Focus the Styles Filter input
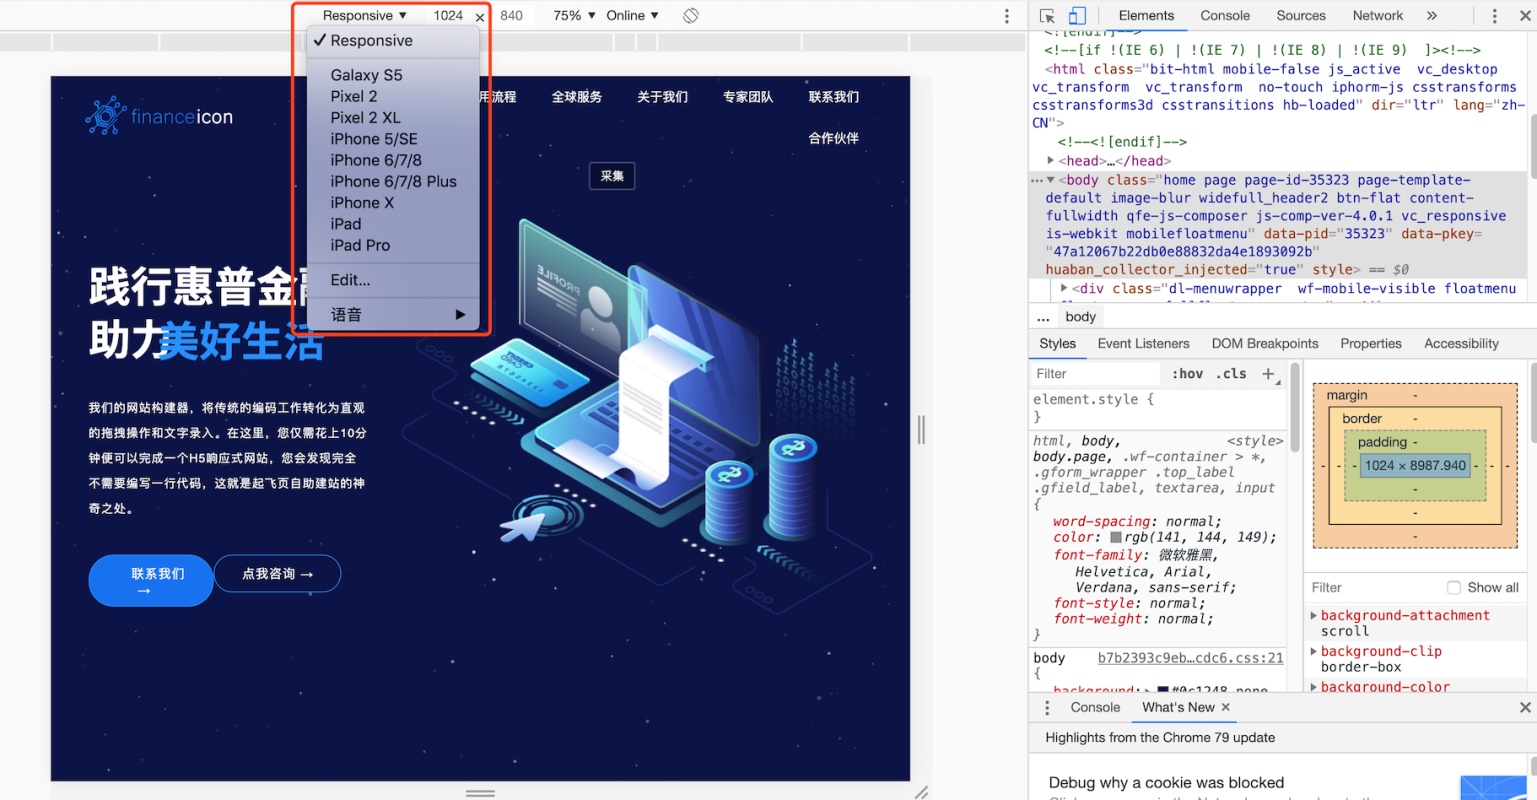 coord(1097,374)
